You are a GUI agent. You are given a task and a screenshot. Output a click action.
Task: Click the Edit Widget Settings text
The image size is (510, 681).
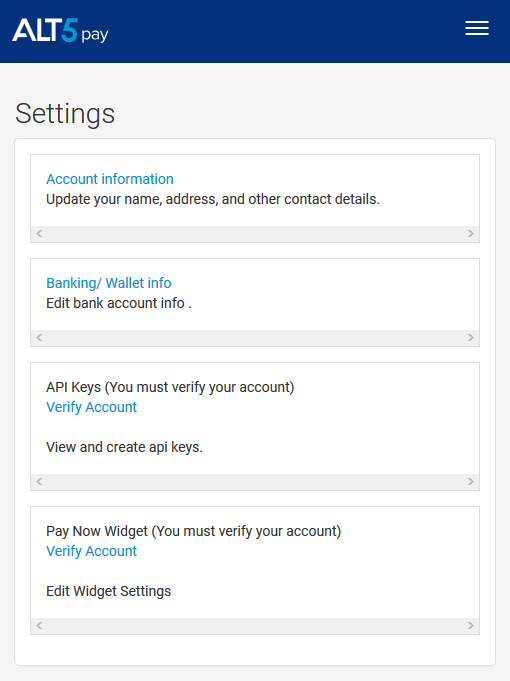click(109, 591)
